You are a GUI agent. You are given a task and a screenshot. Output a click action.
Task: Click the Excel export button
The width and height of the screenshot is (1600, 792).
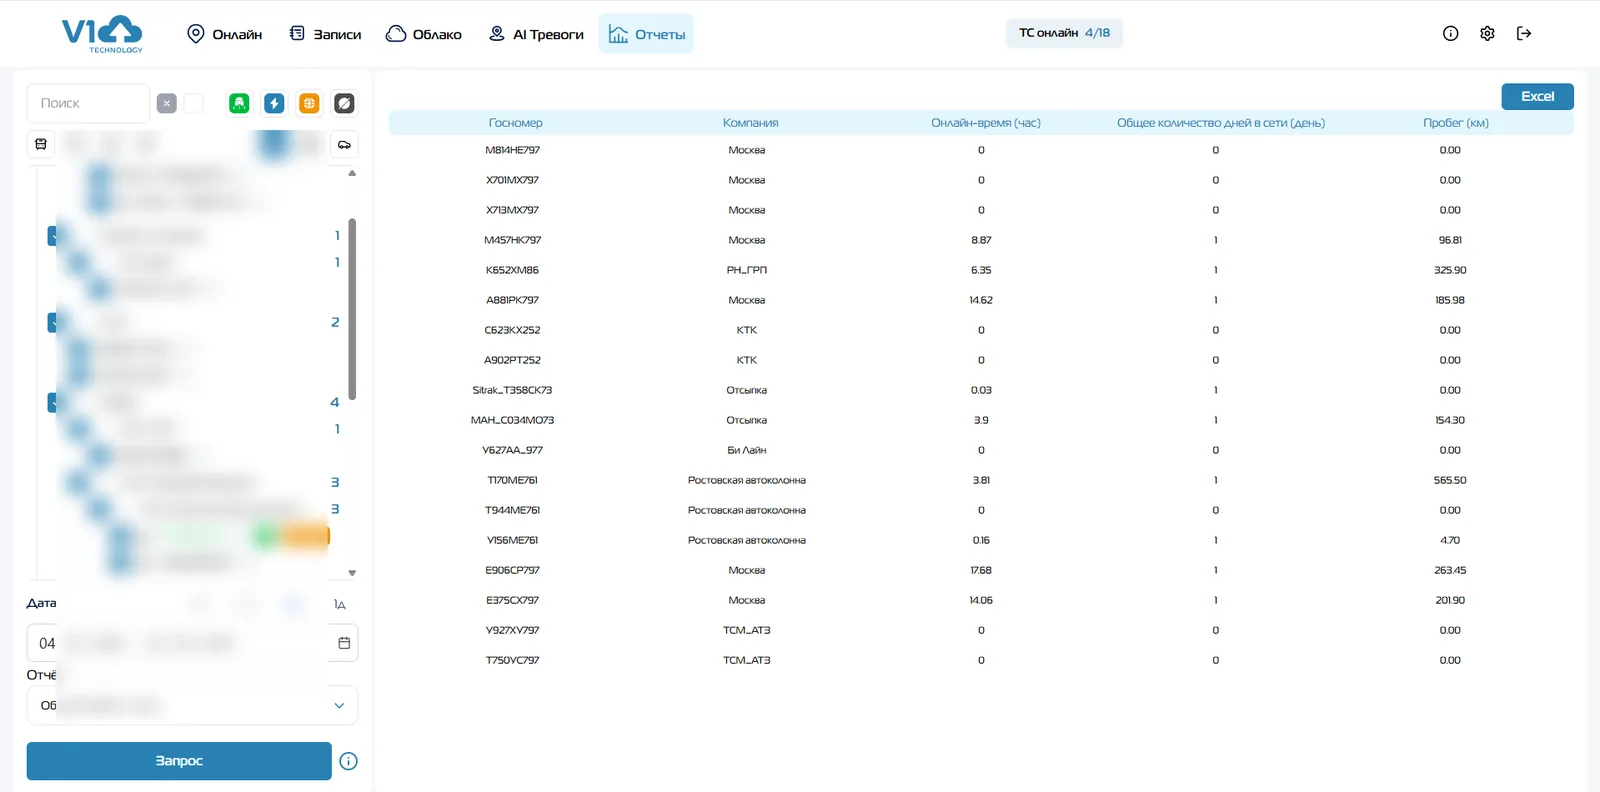pos(1537,96)
